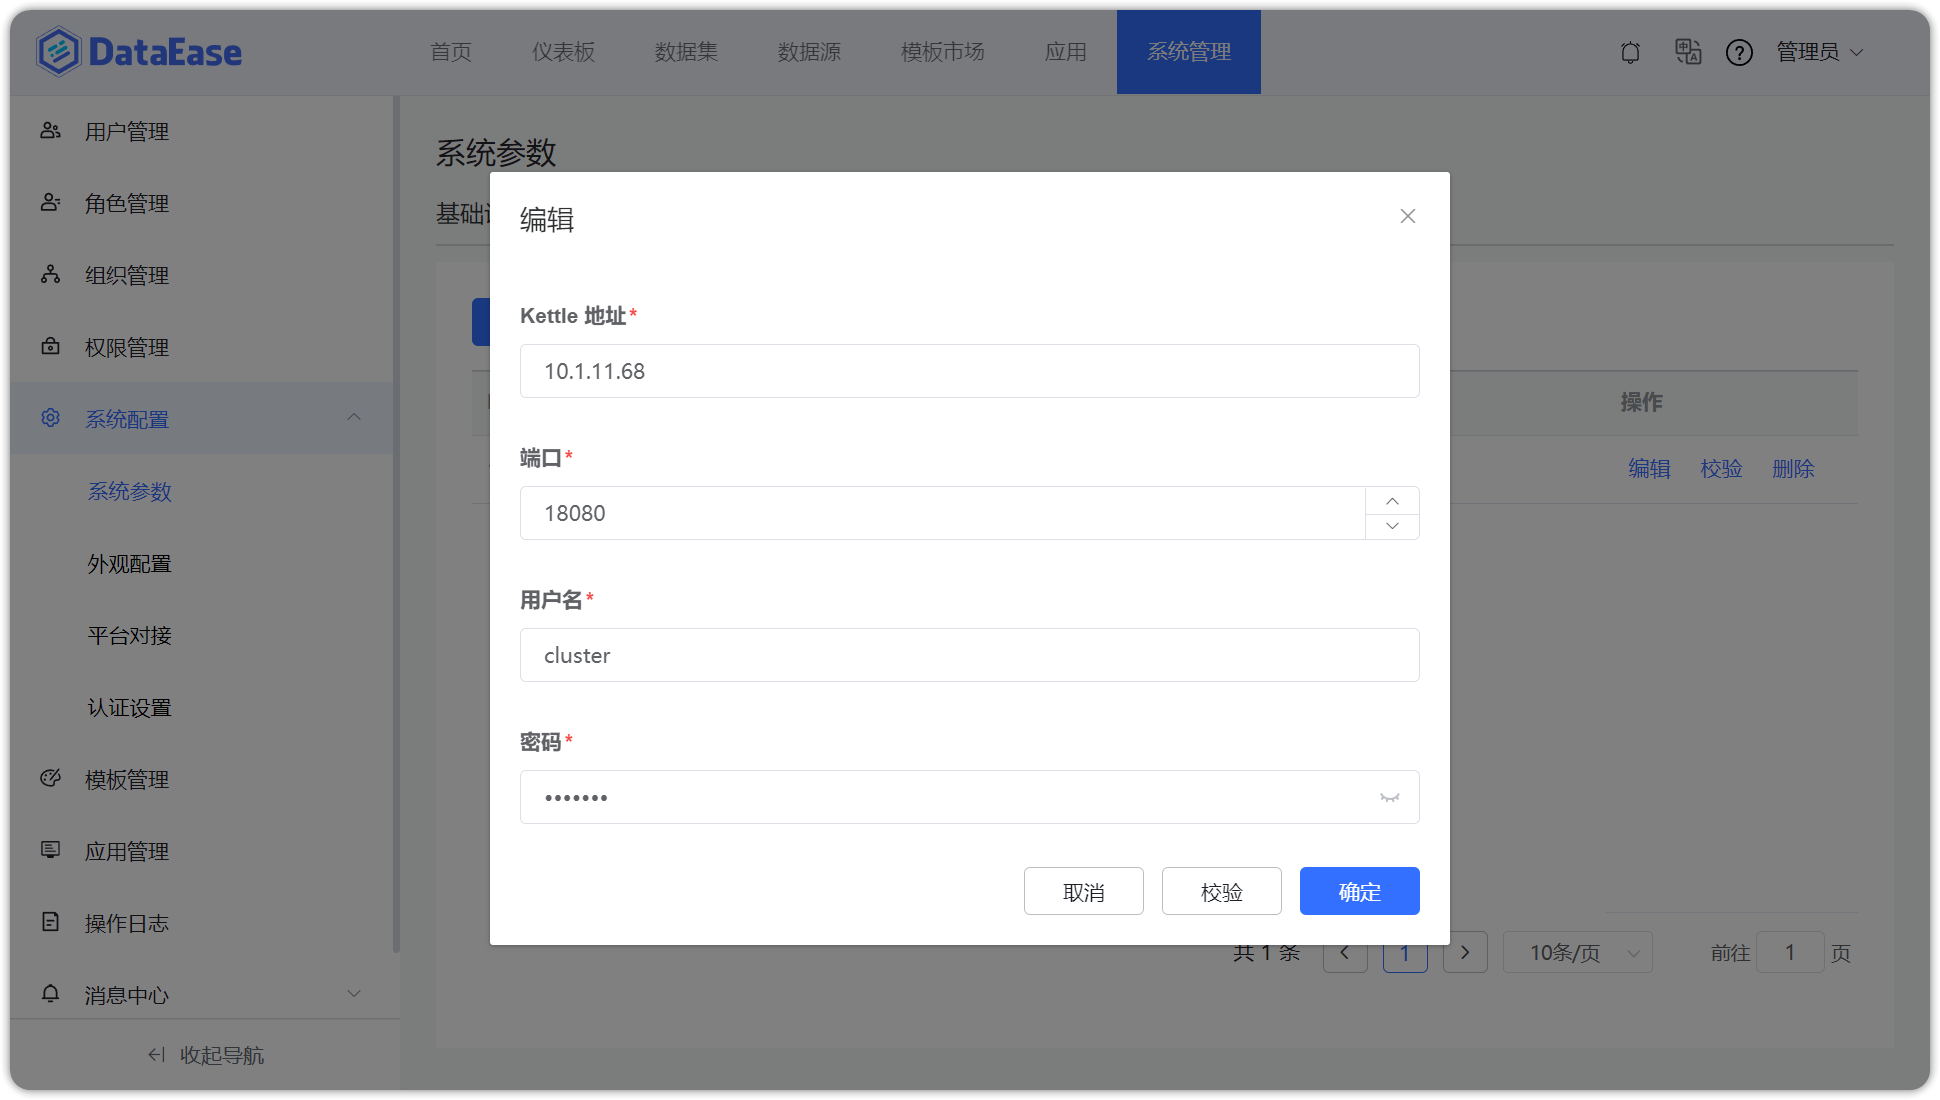Select the 模板管理 sidebar icon

tap(50, 778)
